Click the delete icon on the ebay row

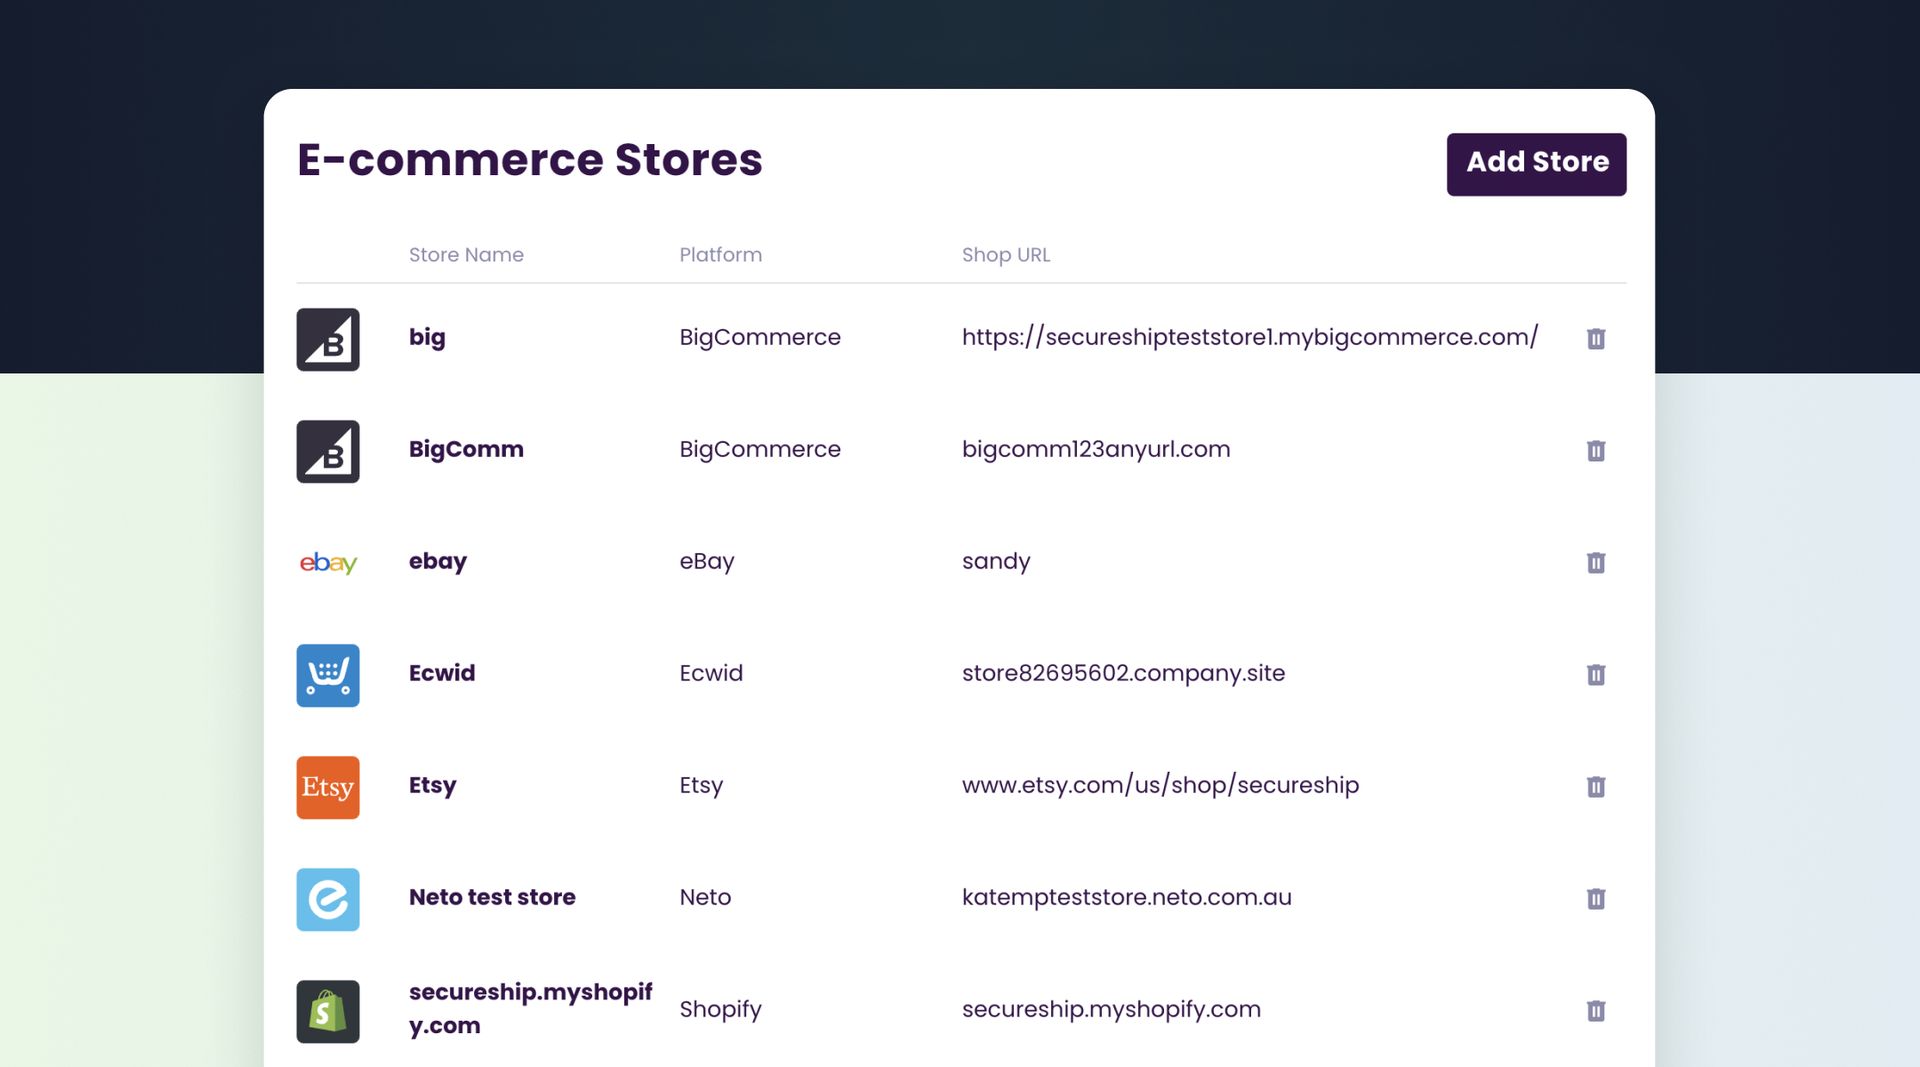(1596, 563)
